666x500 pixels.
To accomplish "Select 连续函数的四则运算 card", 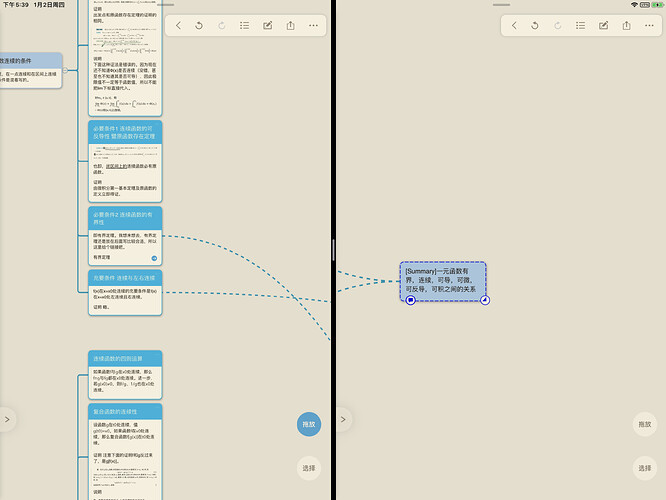I will pos(125,375).
